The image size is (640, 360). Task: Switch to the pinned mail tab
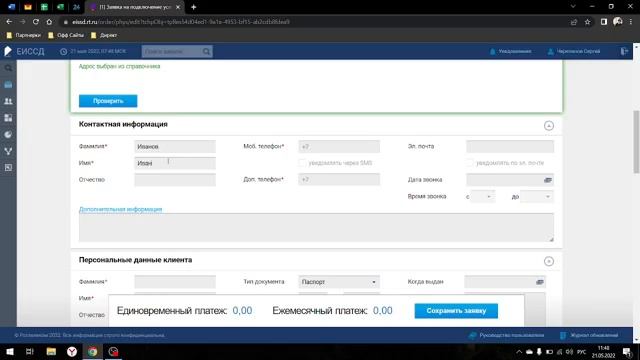tap(28, 7)
